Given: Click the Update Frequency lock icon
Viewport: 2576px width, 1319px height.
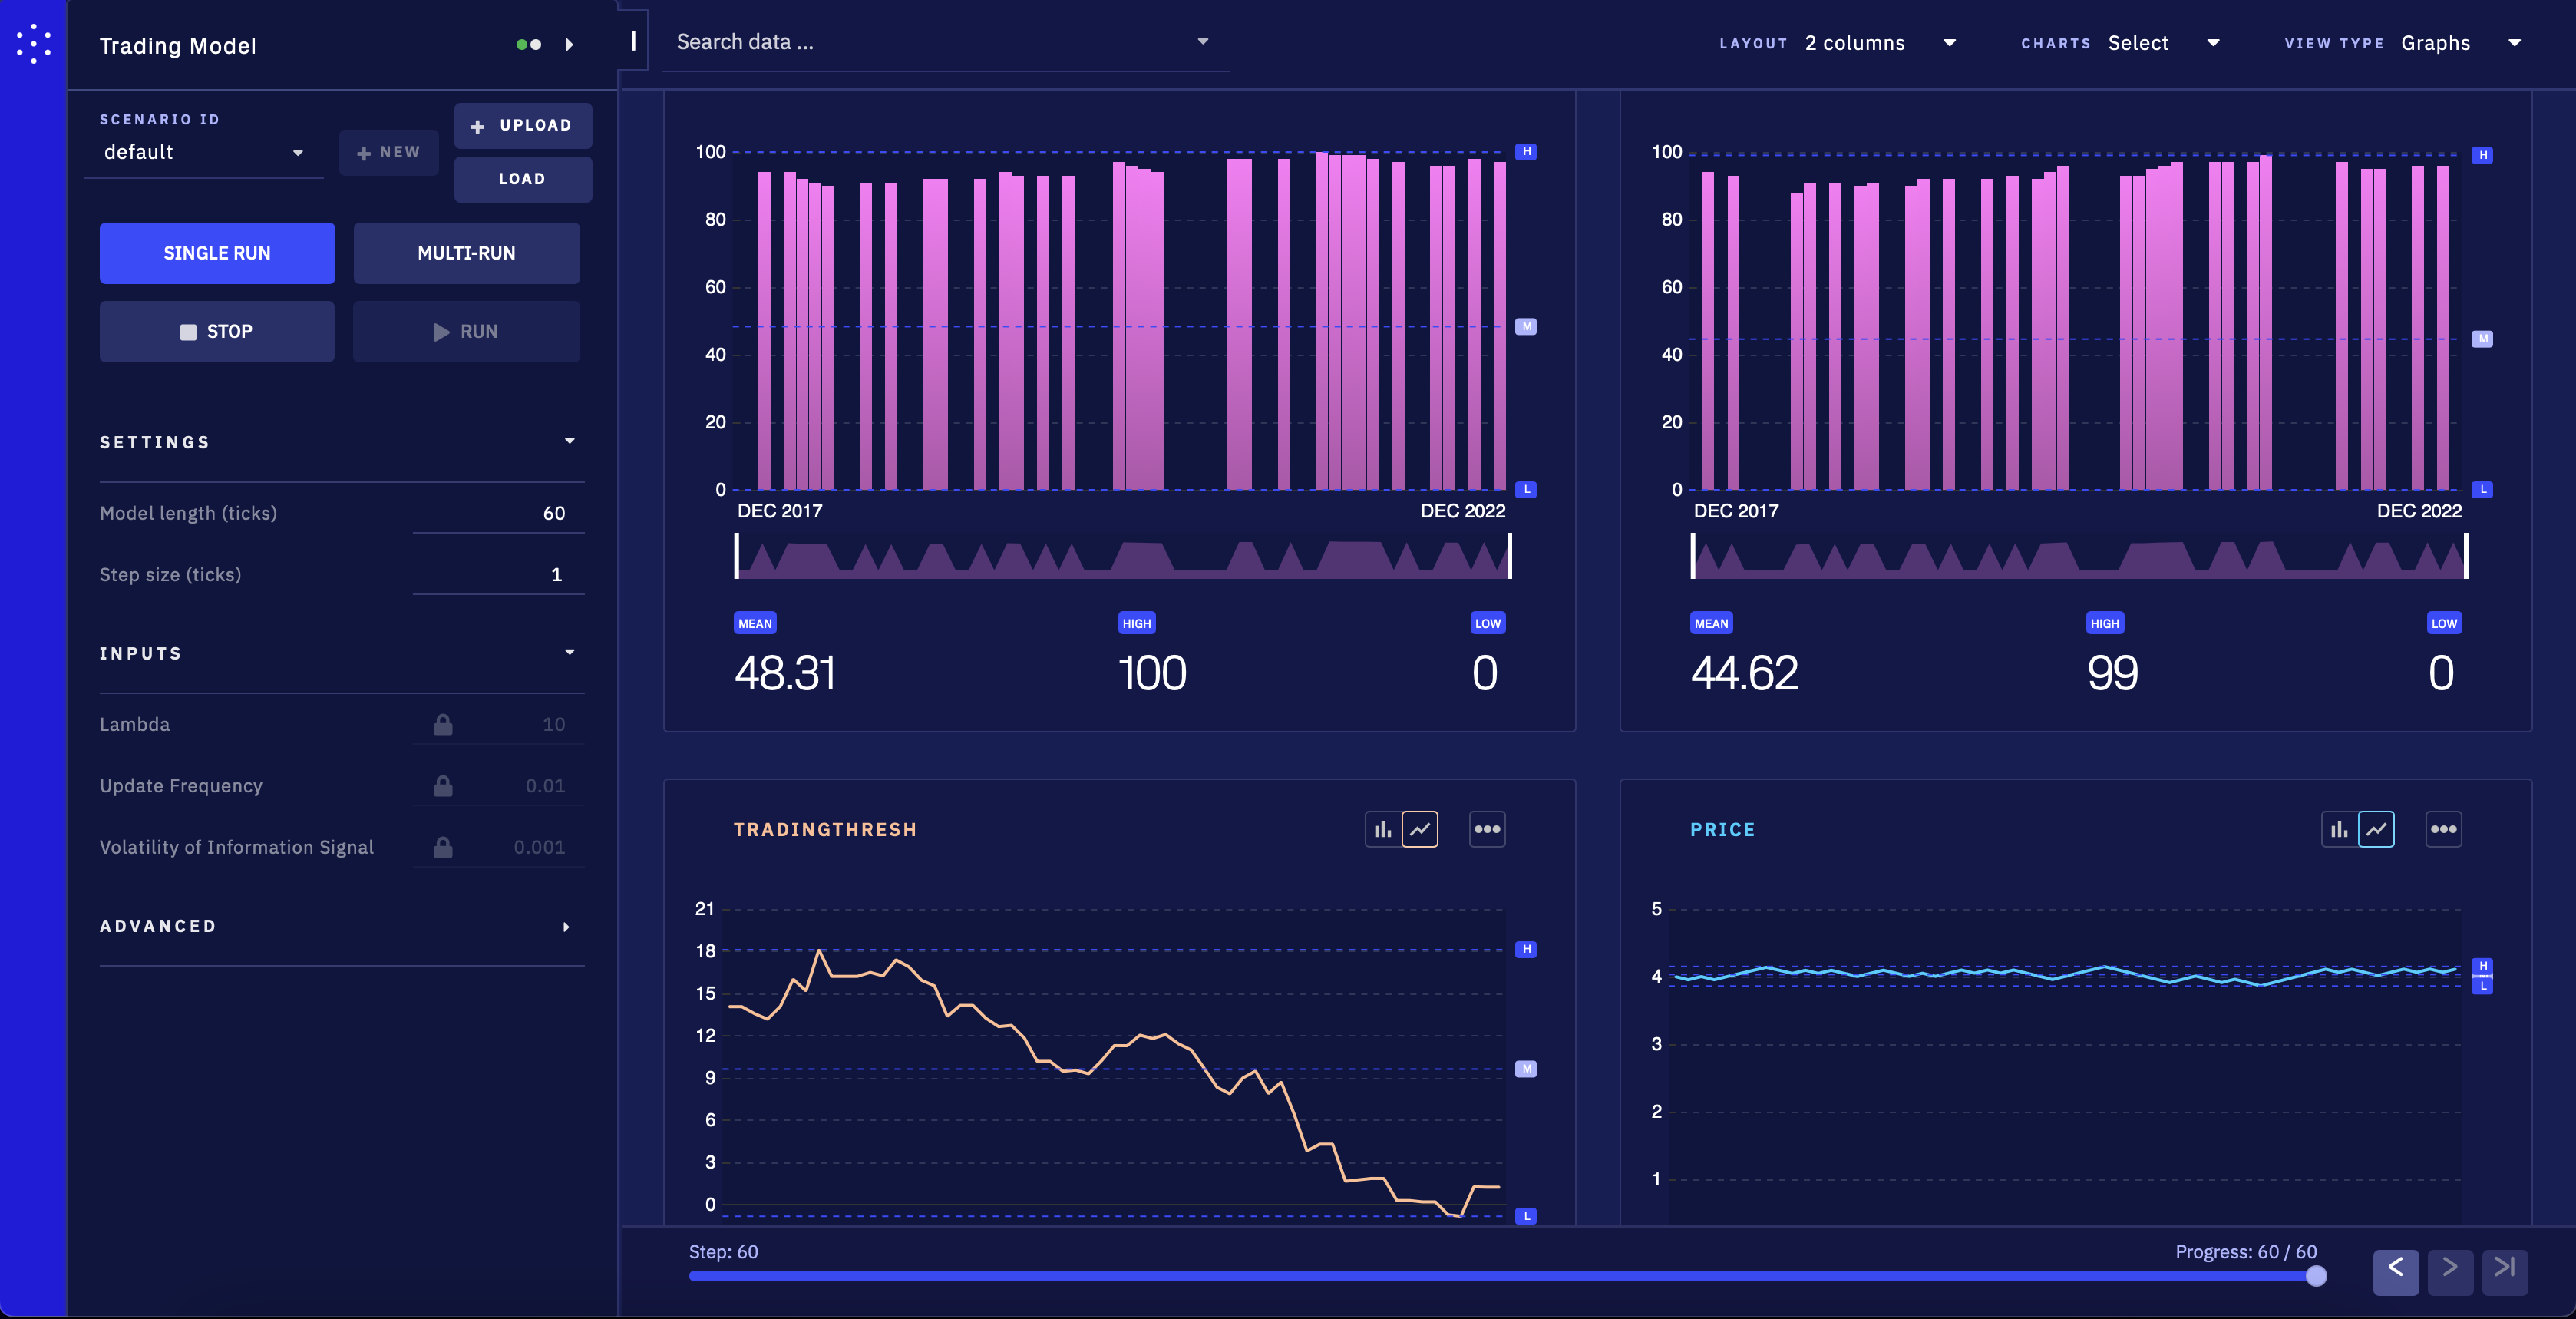Looking at the screenshot, I should click(x=443, y=786).
